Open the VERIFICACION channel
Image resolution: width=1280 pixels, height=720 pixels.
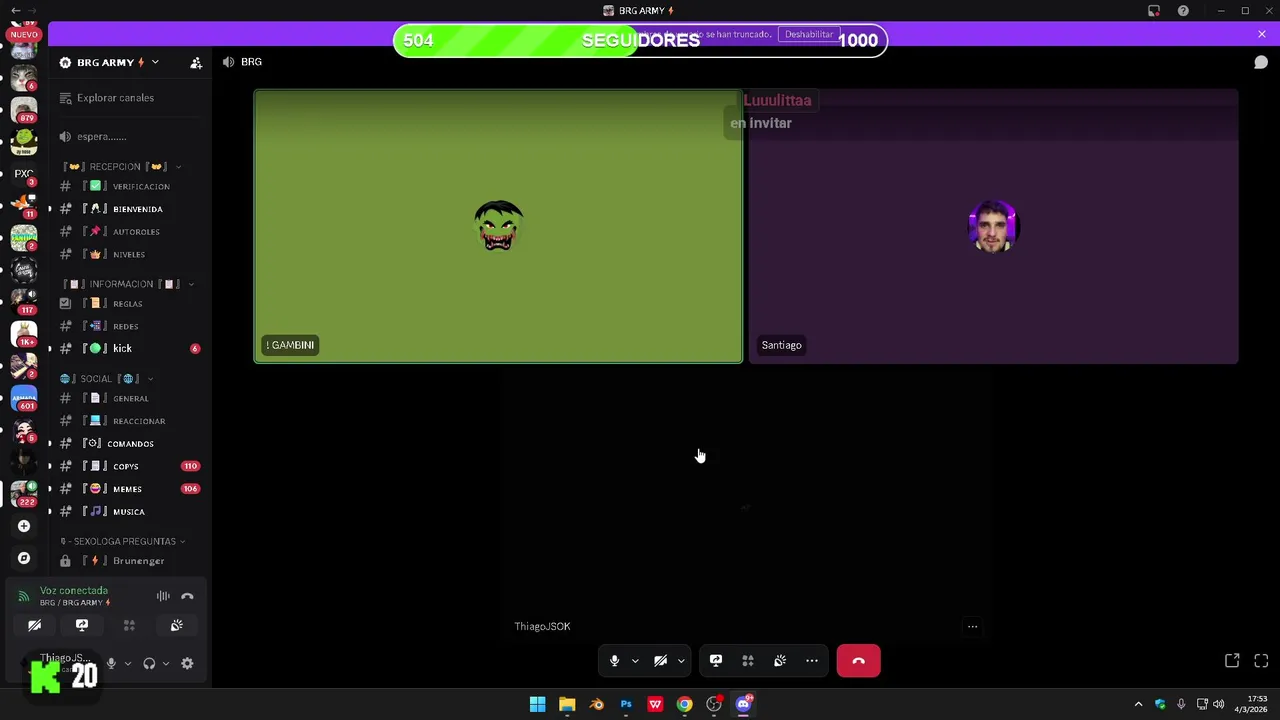click(x=129, y=187)
